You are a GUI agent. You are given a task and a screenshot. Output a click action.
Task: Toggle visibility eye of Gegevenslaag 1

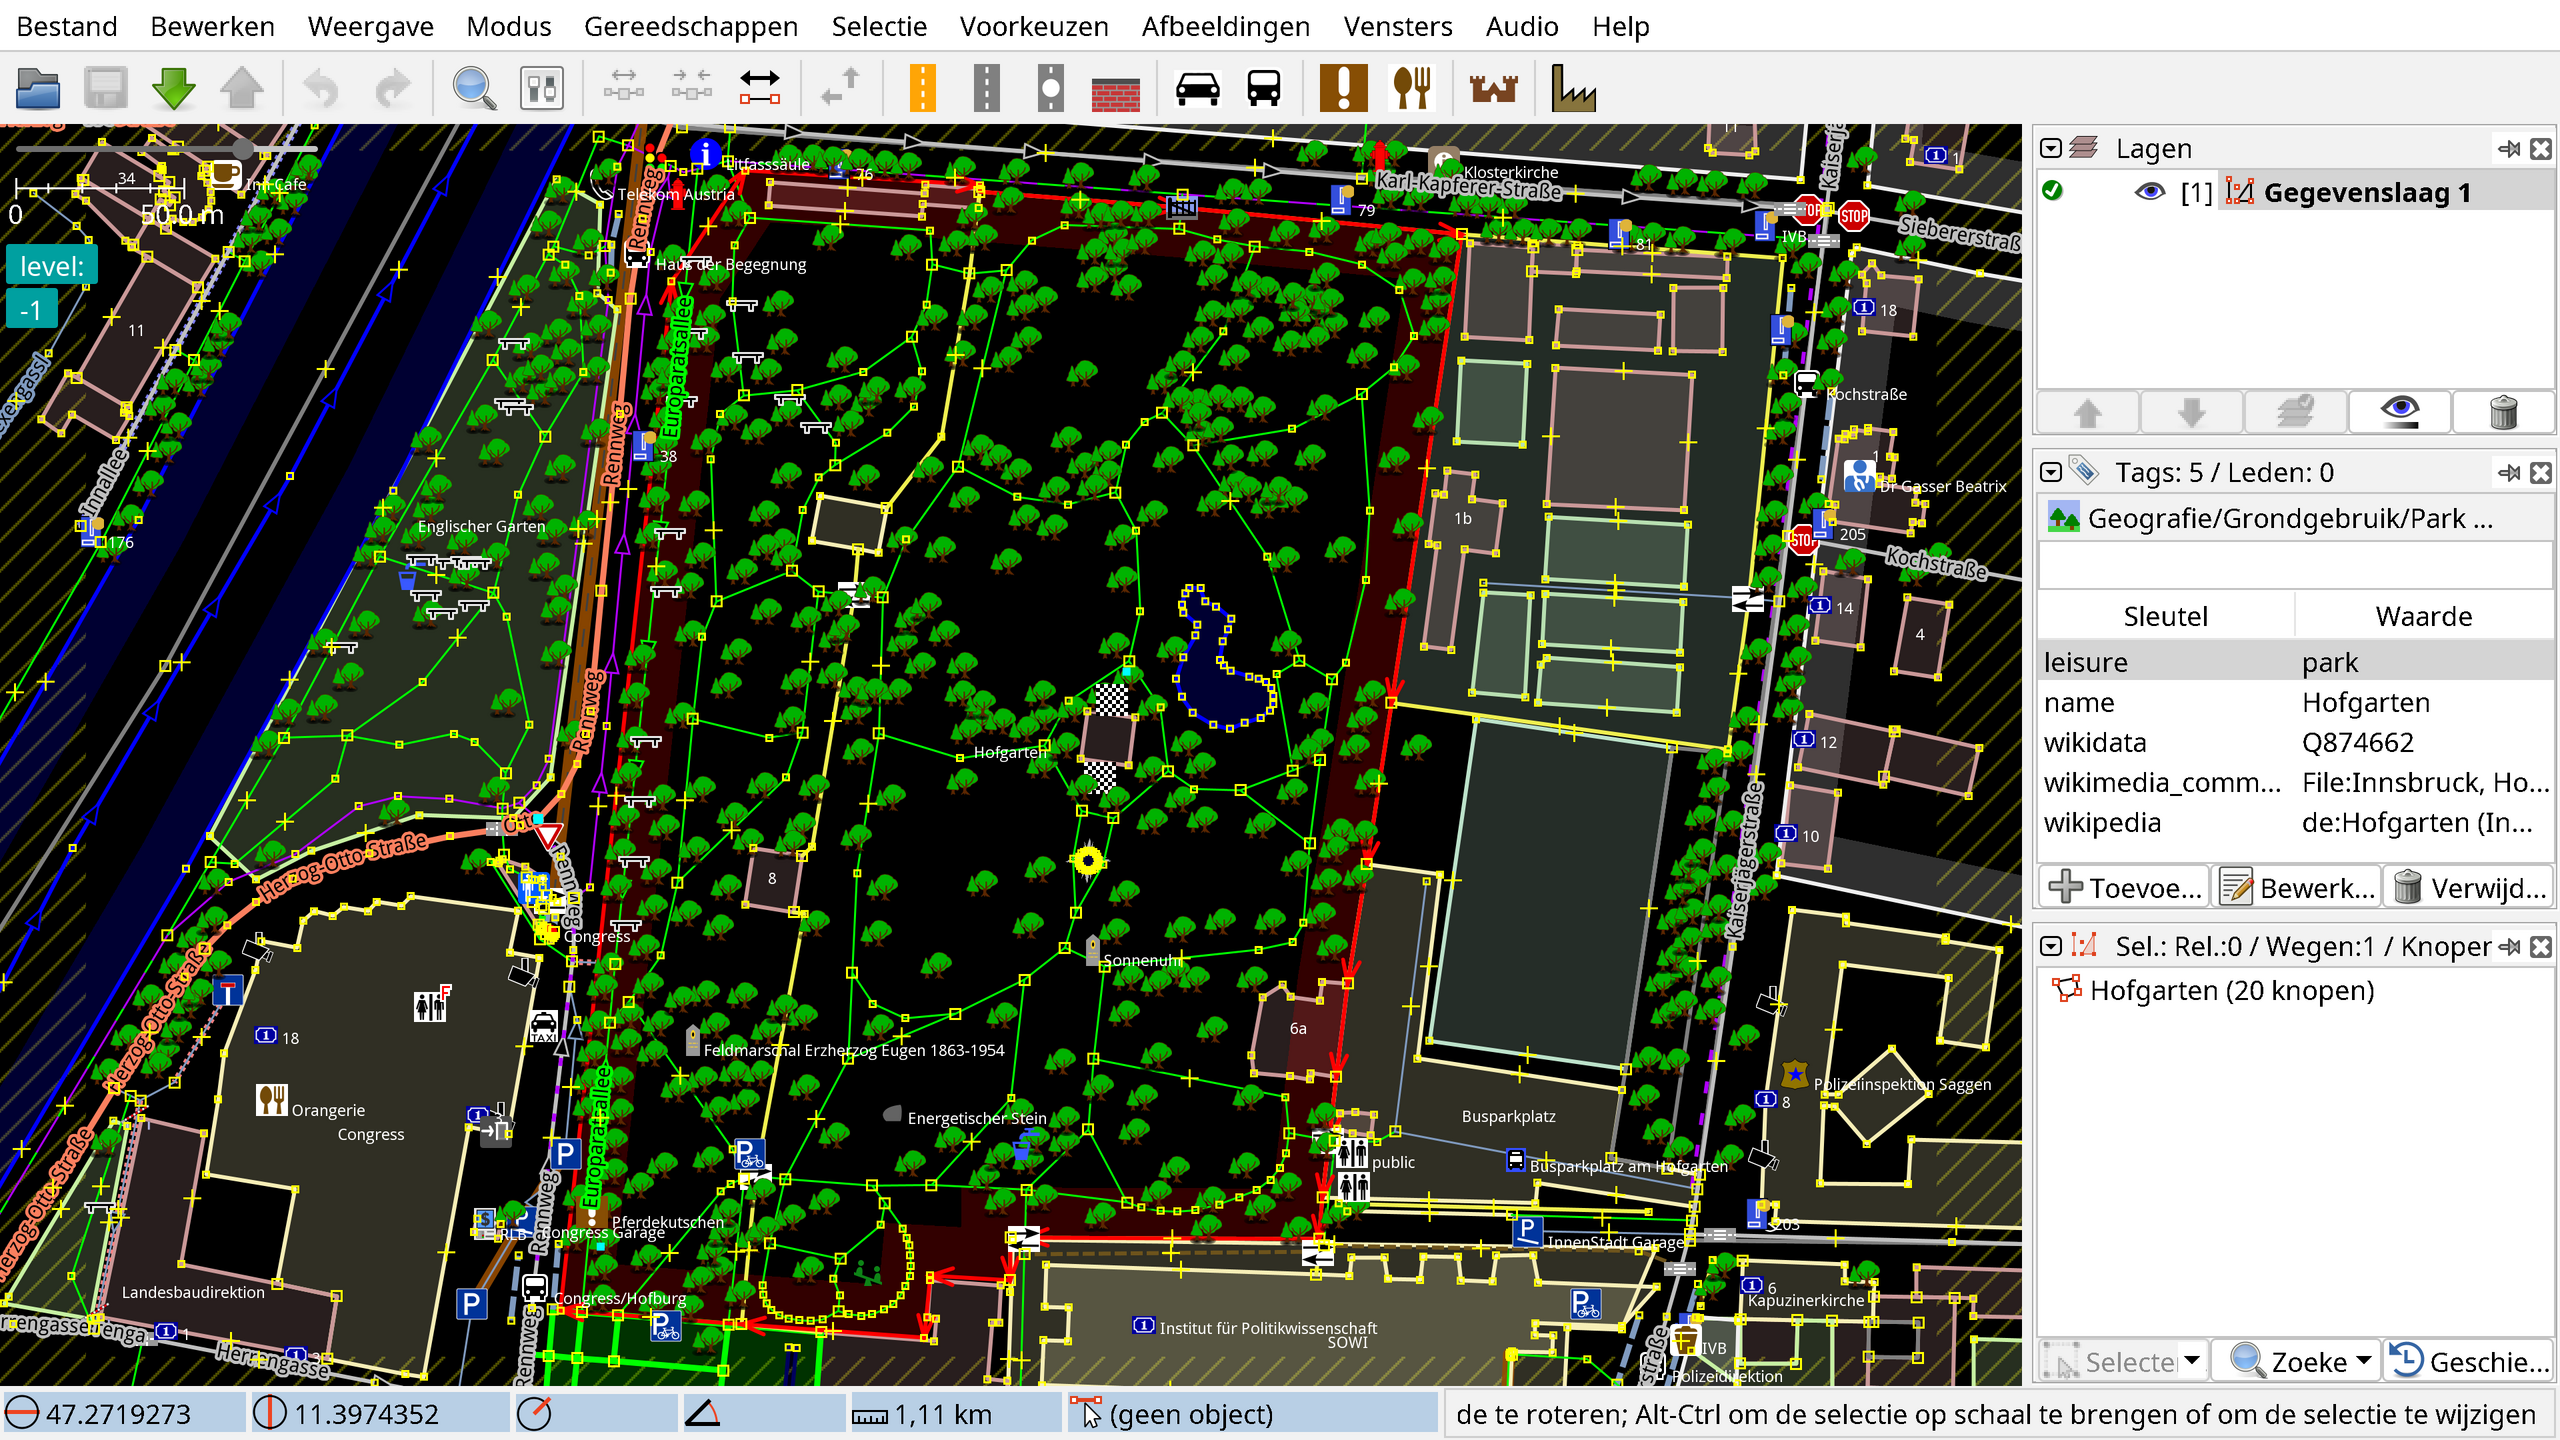(2149, 192)
